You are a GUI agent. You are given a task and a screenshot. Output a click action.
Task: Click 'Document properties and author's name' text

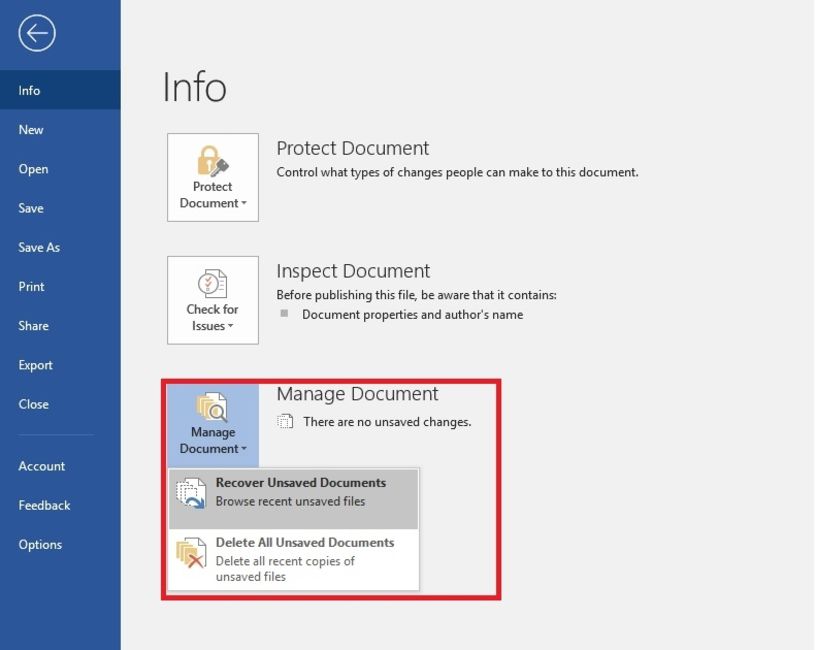pos(412,315)
